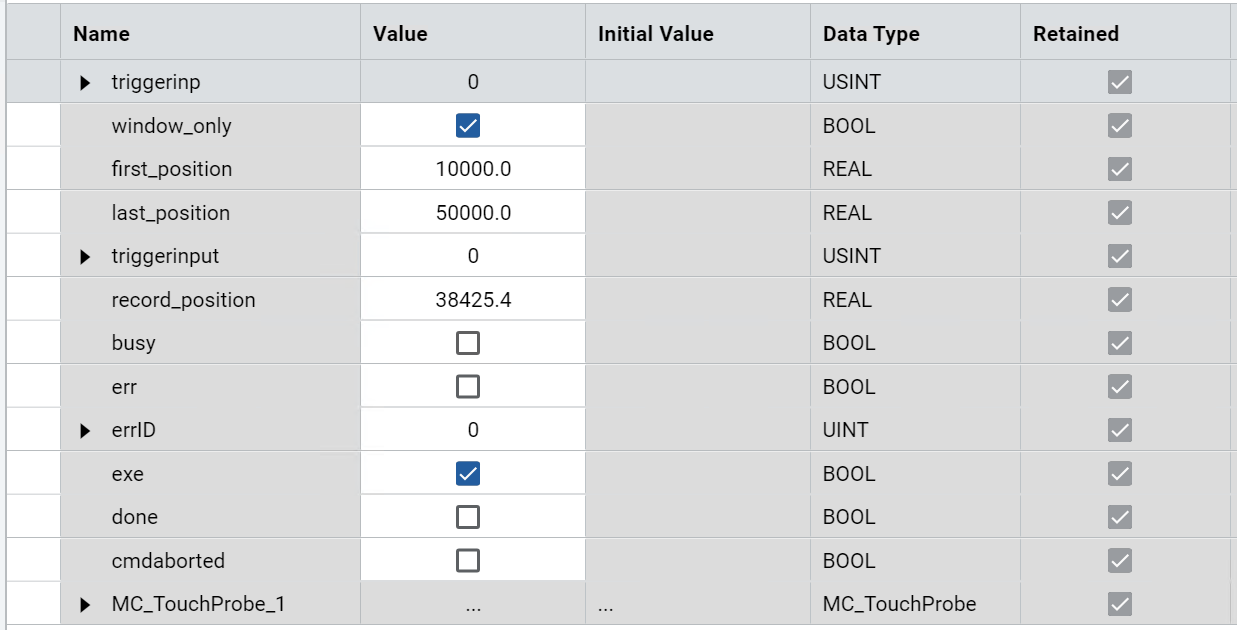Tick the cmdaborted value checkbox
Image resolution: width=1237 pixels, height=630 pixels.
[468, 561]
